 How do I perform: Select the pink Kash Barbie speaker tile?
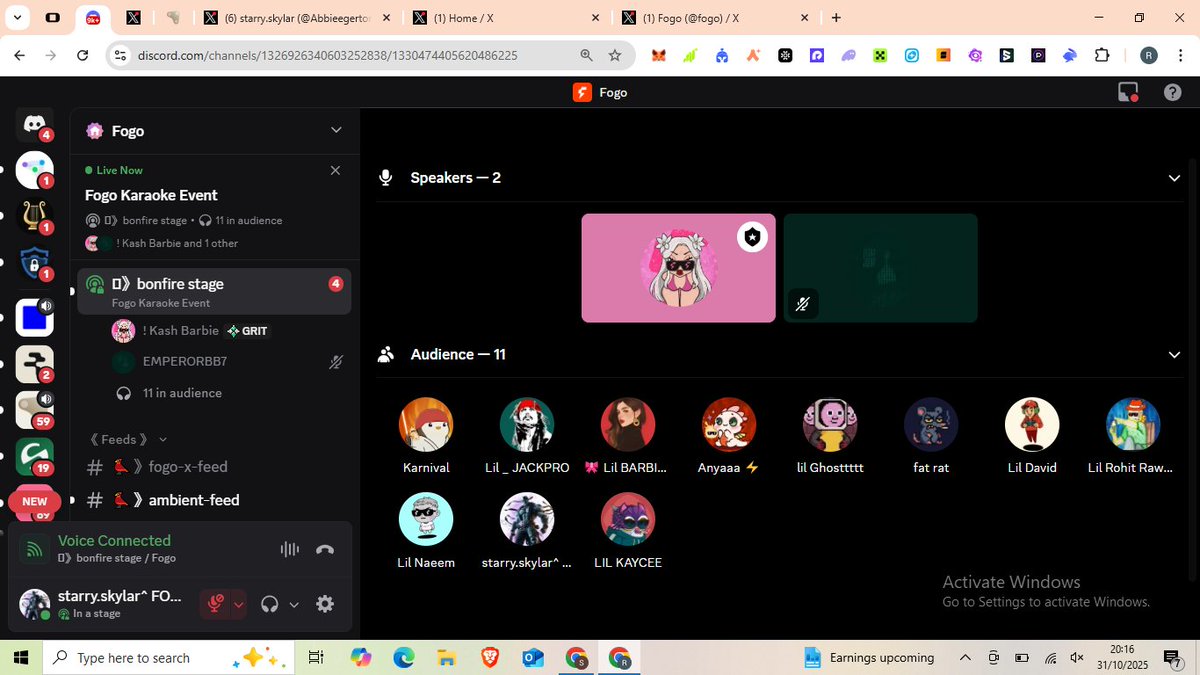click(x=678, y=268)
